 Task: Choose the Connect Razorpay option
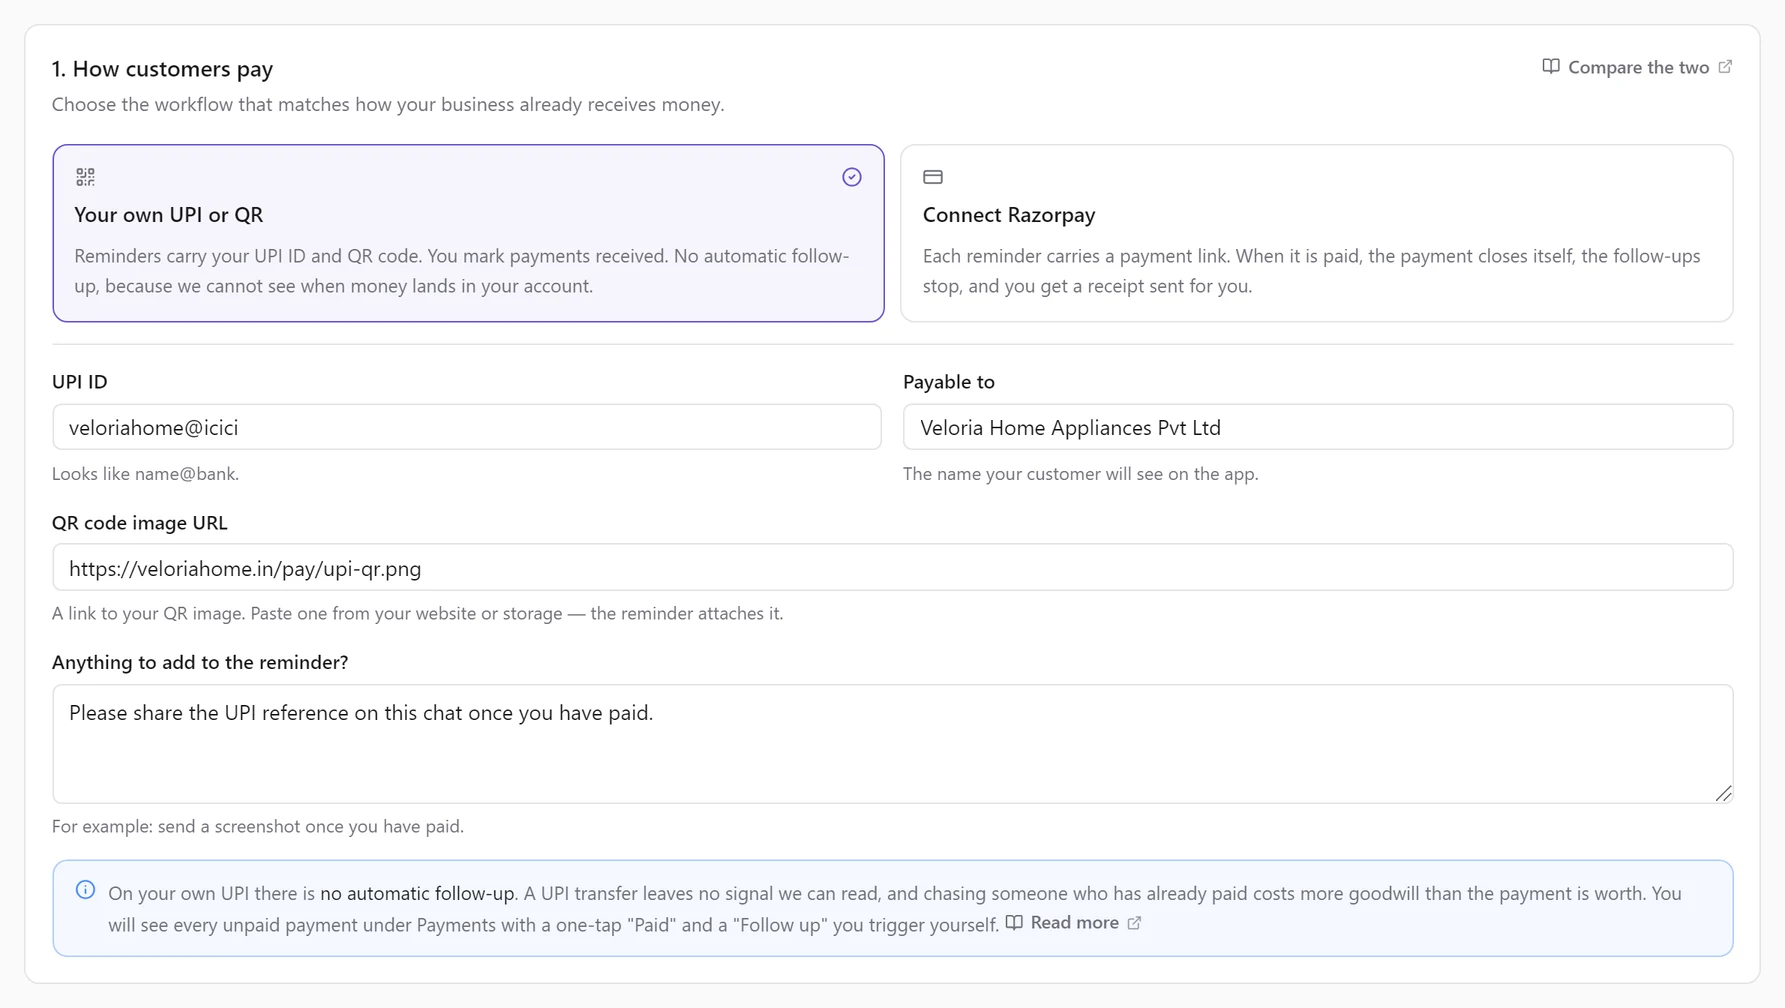coord(1316,233)
